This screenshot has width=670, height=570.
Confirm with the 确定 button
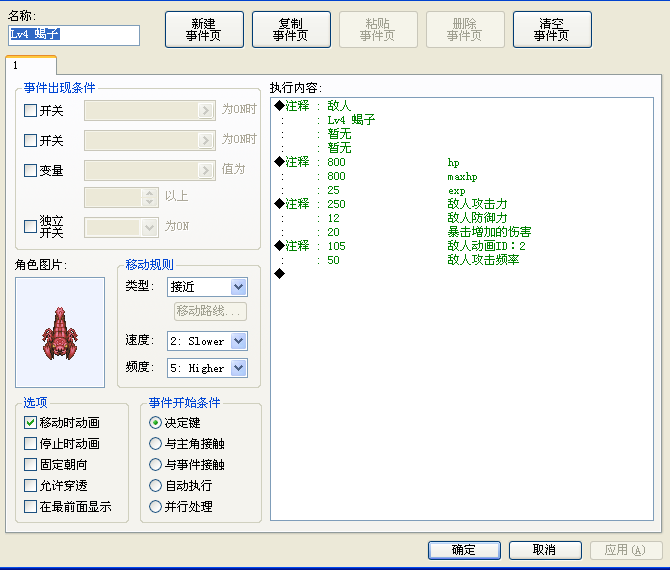[464, 550]
